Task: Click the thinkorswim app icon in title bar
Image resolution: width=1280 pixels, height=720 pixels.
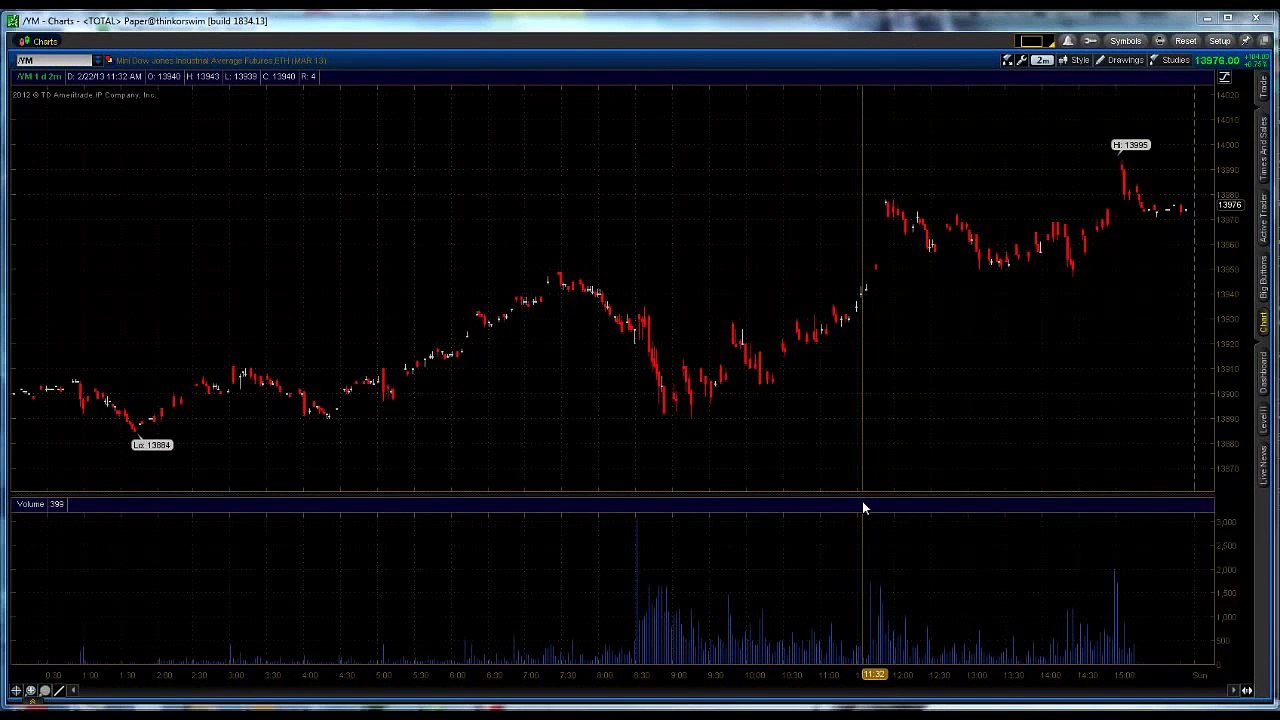Action: point(12,20)
